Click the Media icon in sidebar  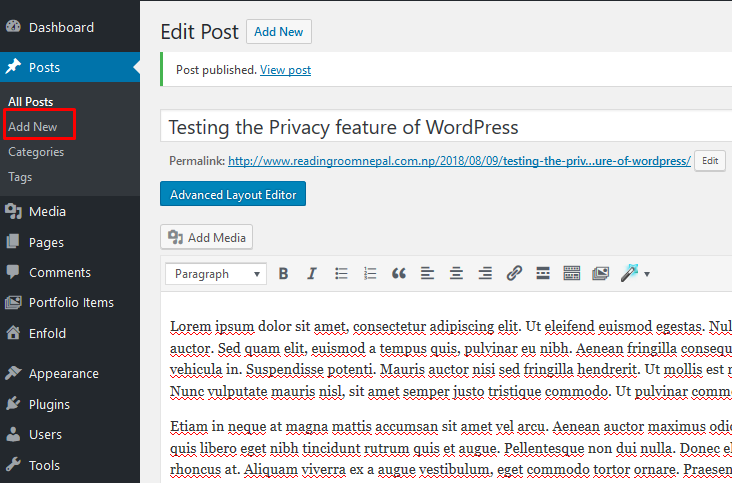[x=13, y=211]
